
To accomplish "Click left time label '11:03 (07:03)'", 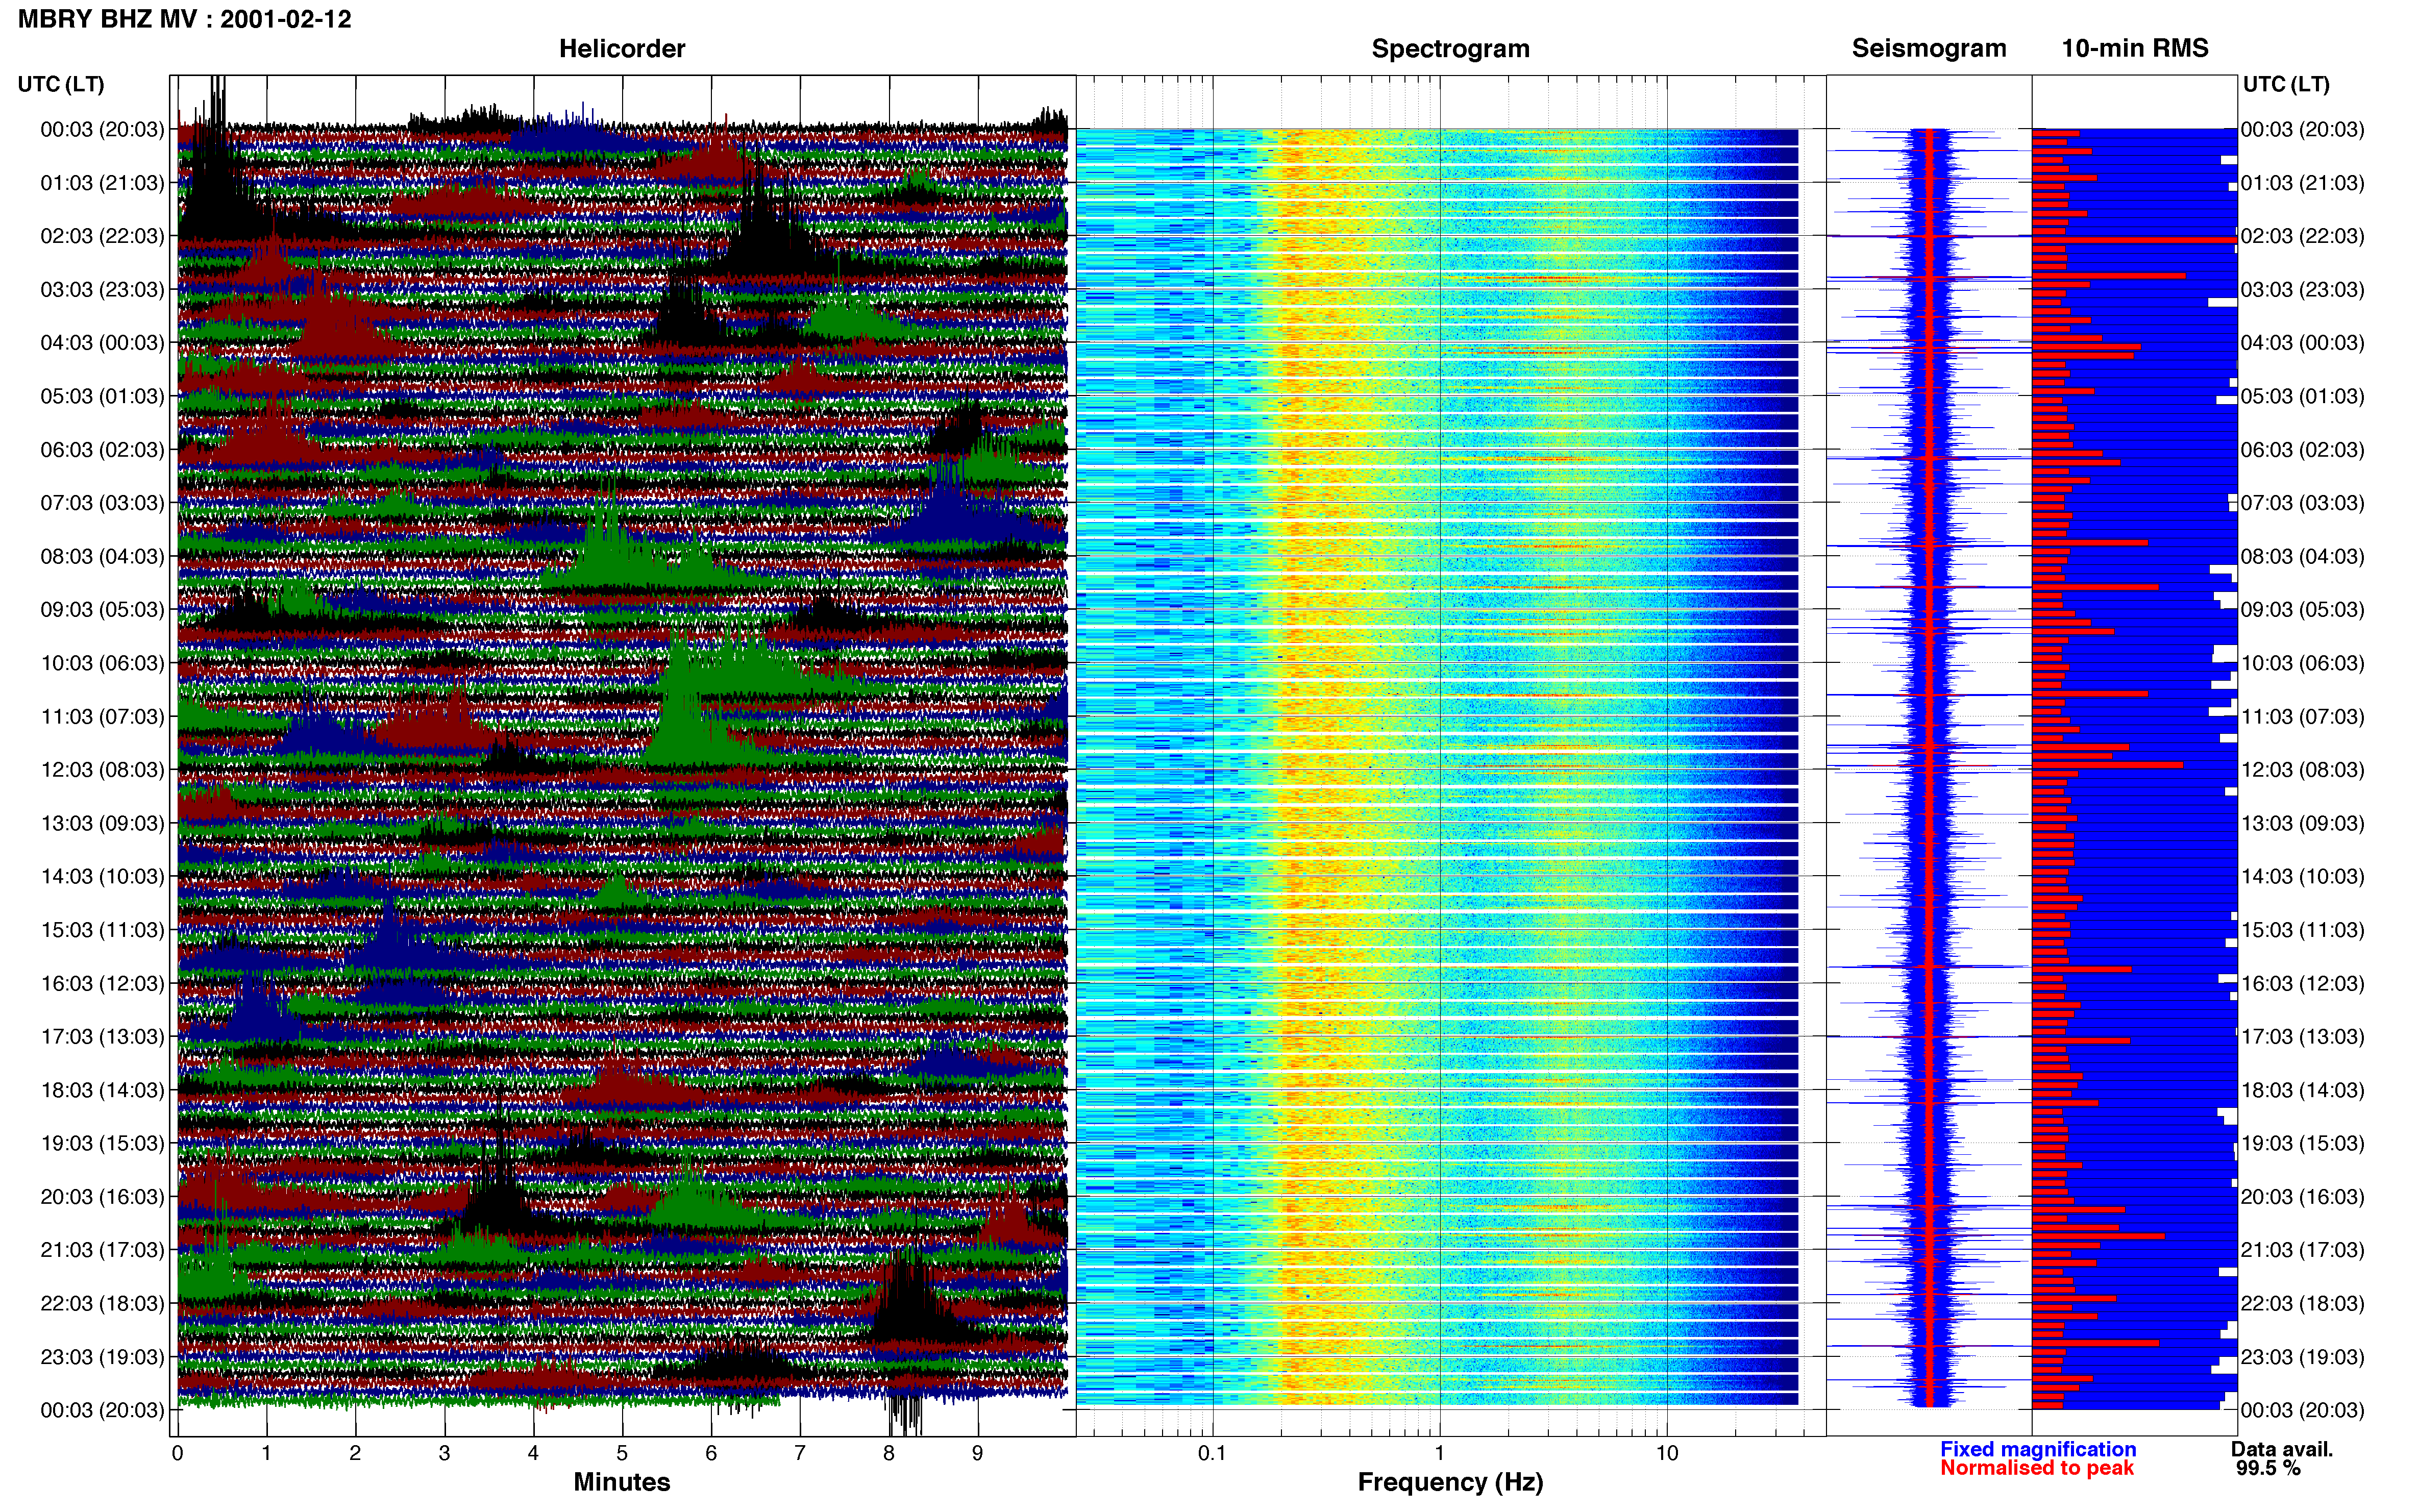I will [x=102, y=716].
